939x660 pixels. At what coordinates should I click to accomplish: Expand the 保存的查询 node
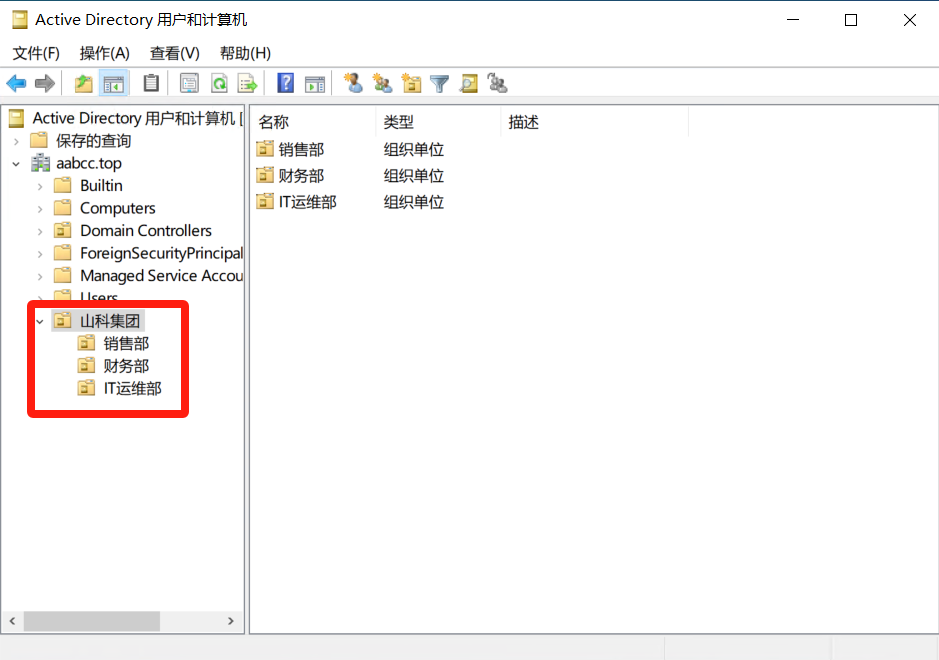tap(16, 141)
